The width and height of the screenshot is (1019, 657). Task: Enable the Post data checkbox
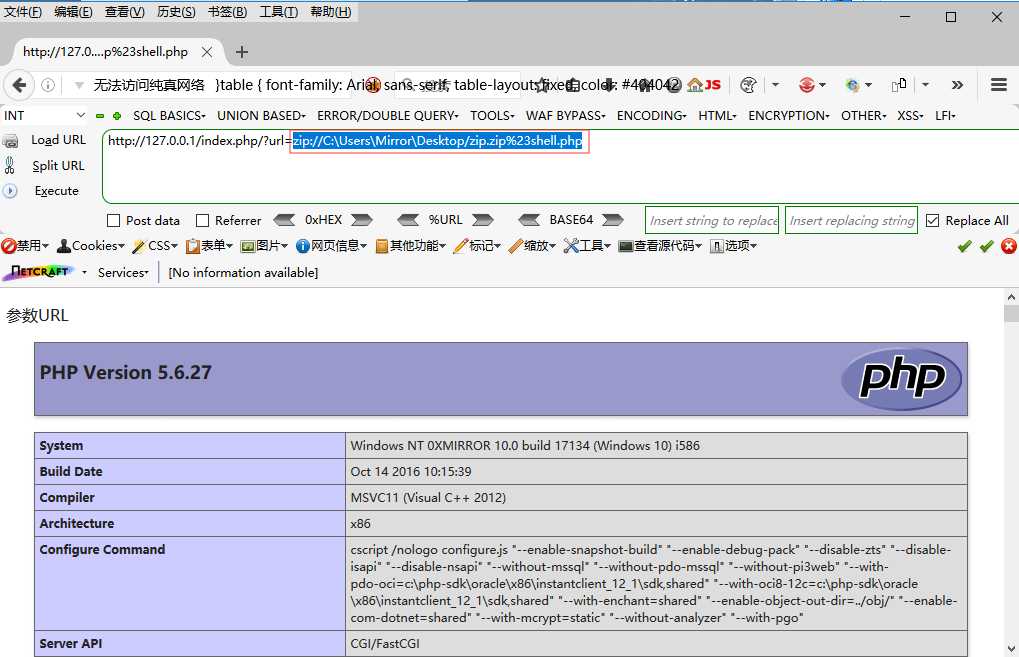(x=113, y=221)
